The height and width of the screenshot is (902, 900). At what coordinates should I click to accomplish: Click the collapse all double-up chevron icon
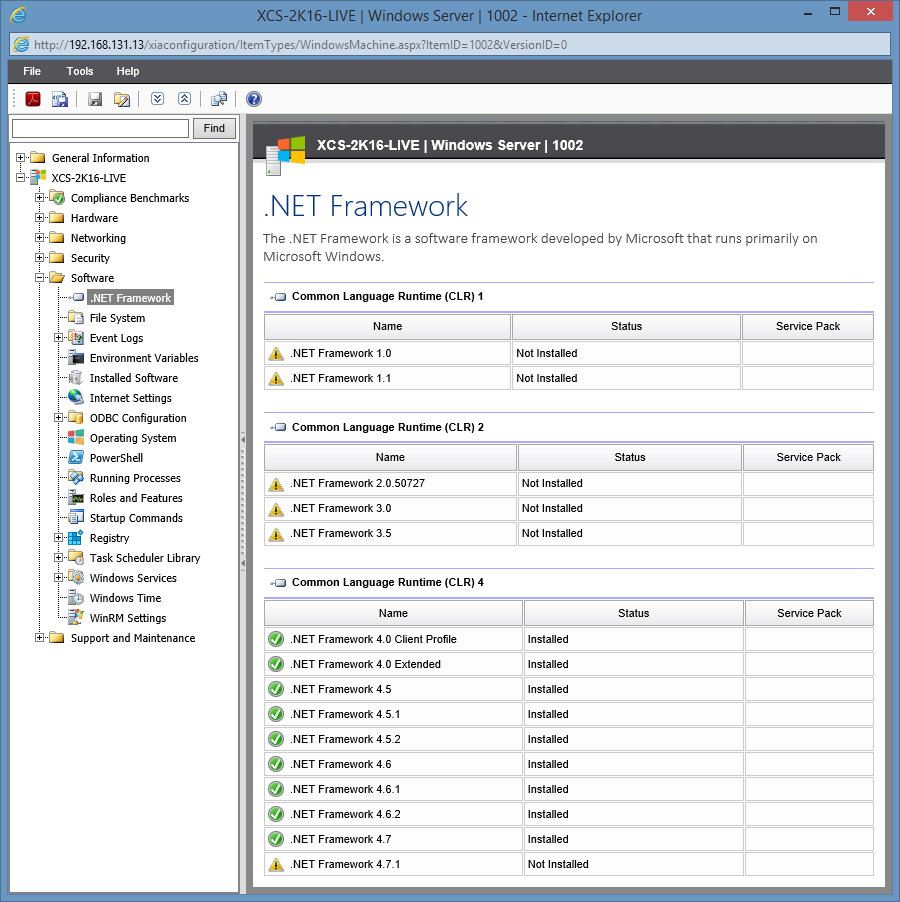click(x=184, y=99)
